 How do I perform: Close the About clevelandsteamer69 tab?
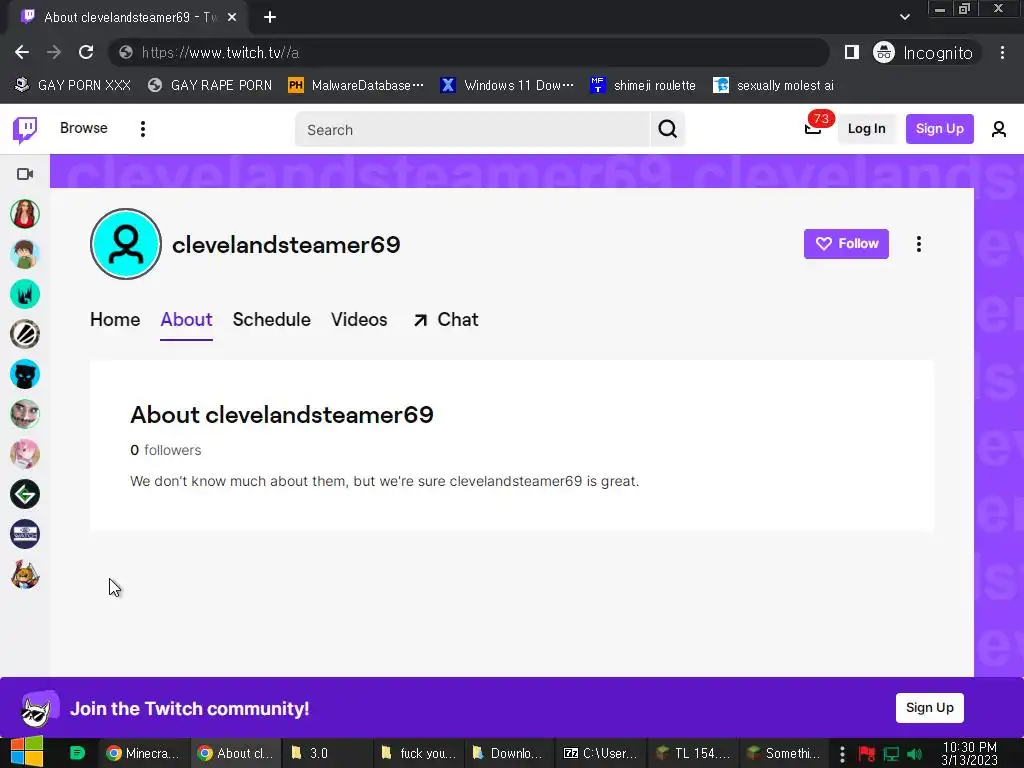[x=232, y=18]
